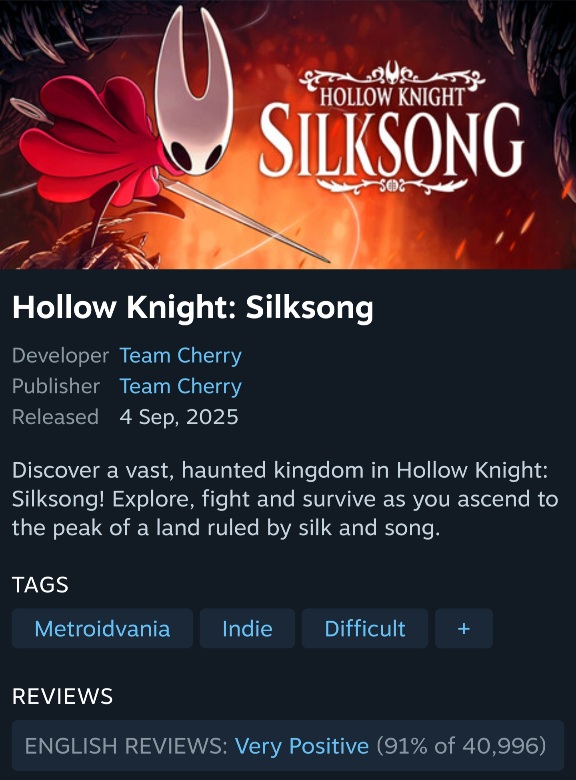Select the Difficult tag
The width and height of the screenshot is (576, 780).
pos(365,628)
